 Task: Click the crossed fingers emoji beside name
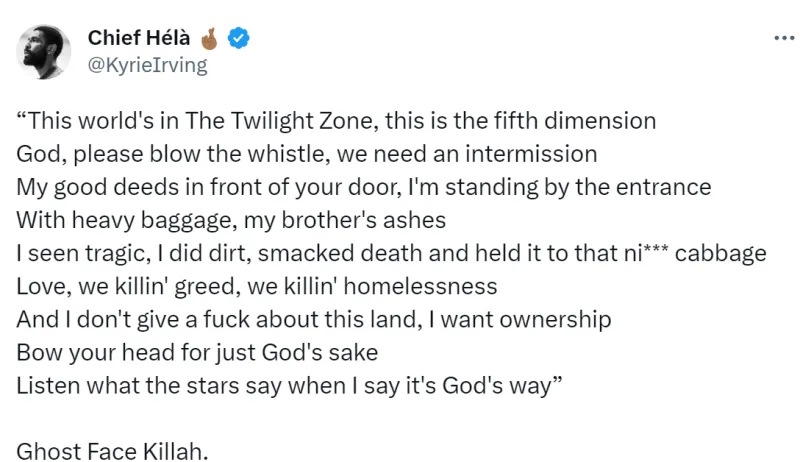[209, 38]
